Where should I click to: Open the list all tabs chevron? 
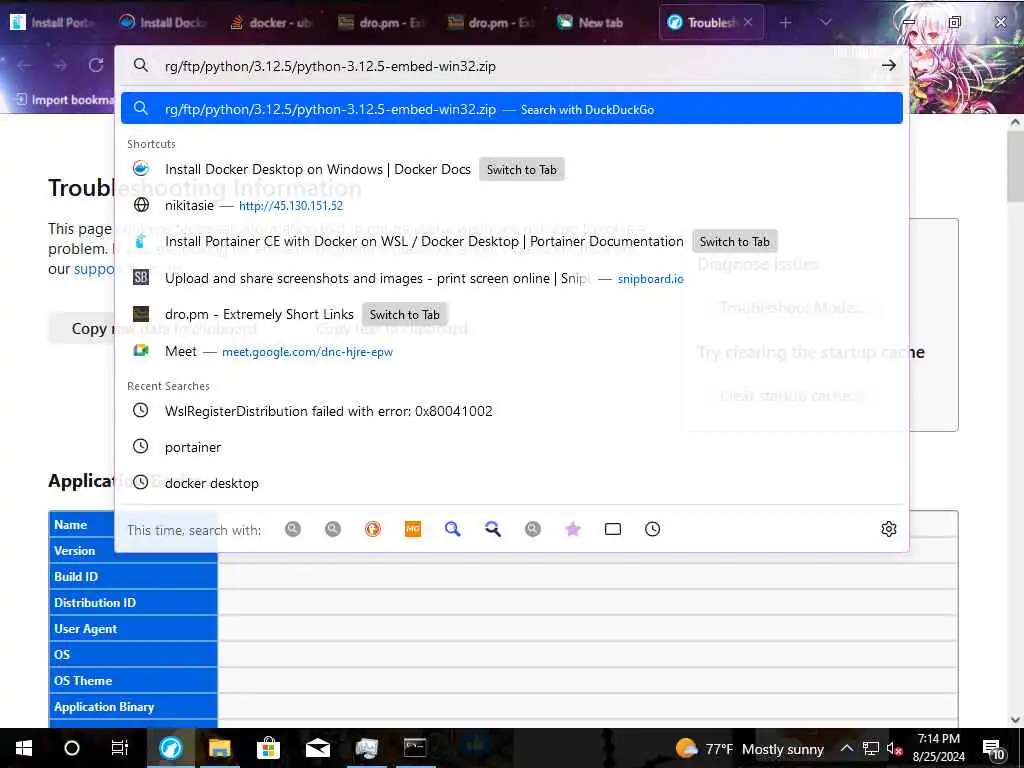coord(825,22)
